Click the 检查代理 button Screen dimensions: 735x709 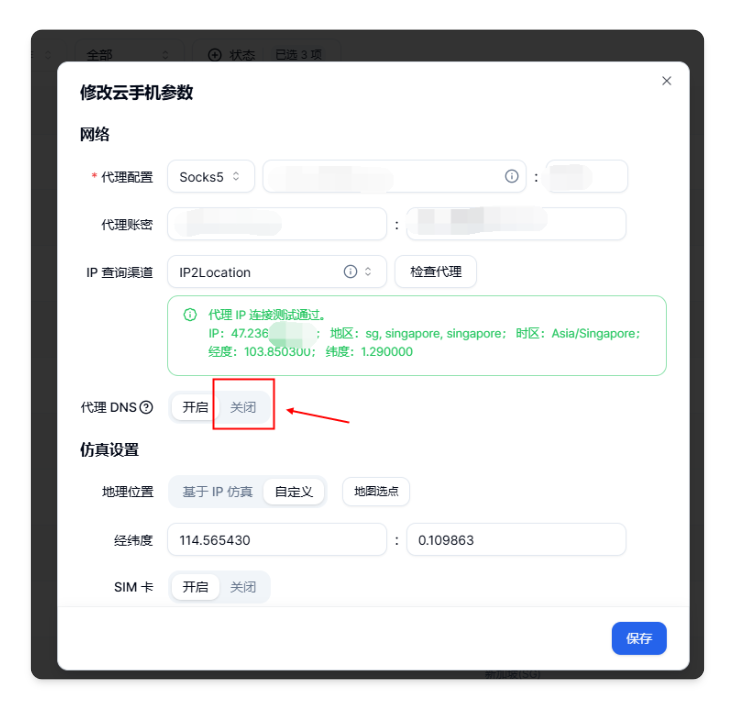tap(435, 271)
